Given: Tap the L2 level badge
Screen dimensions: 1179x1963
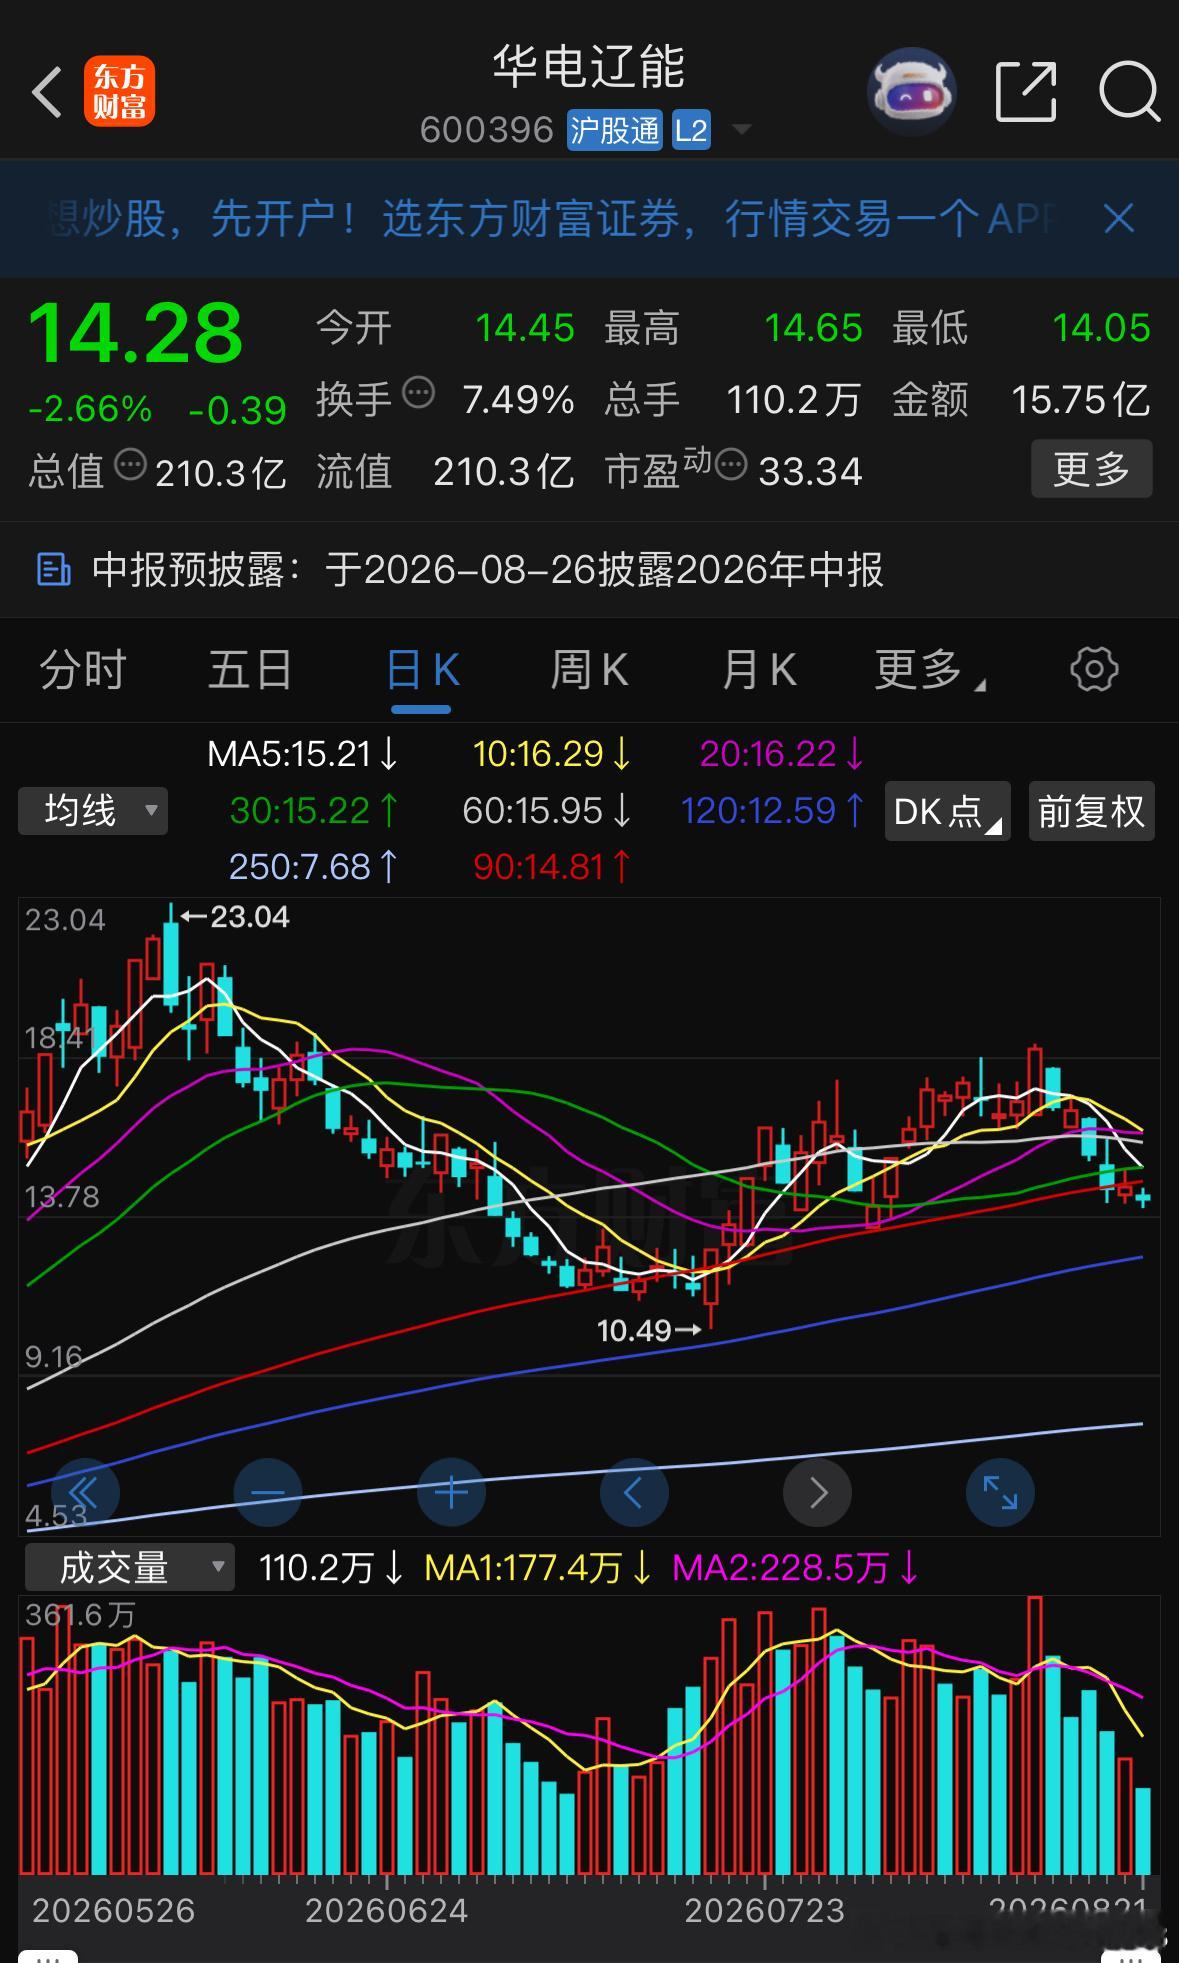Looking at the screenshot, I should click(x=691, y=130).
